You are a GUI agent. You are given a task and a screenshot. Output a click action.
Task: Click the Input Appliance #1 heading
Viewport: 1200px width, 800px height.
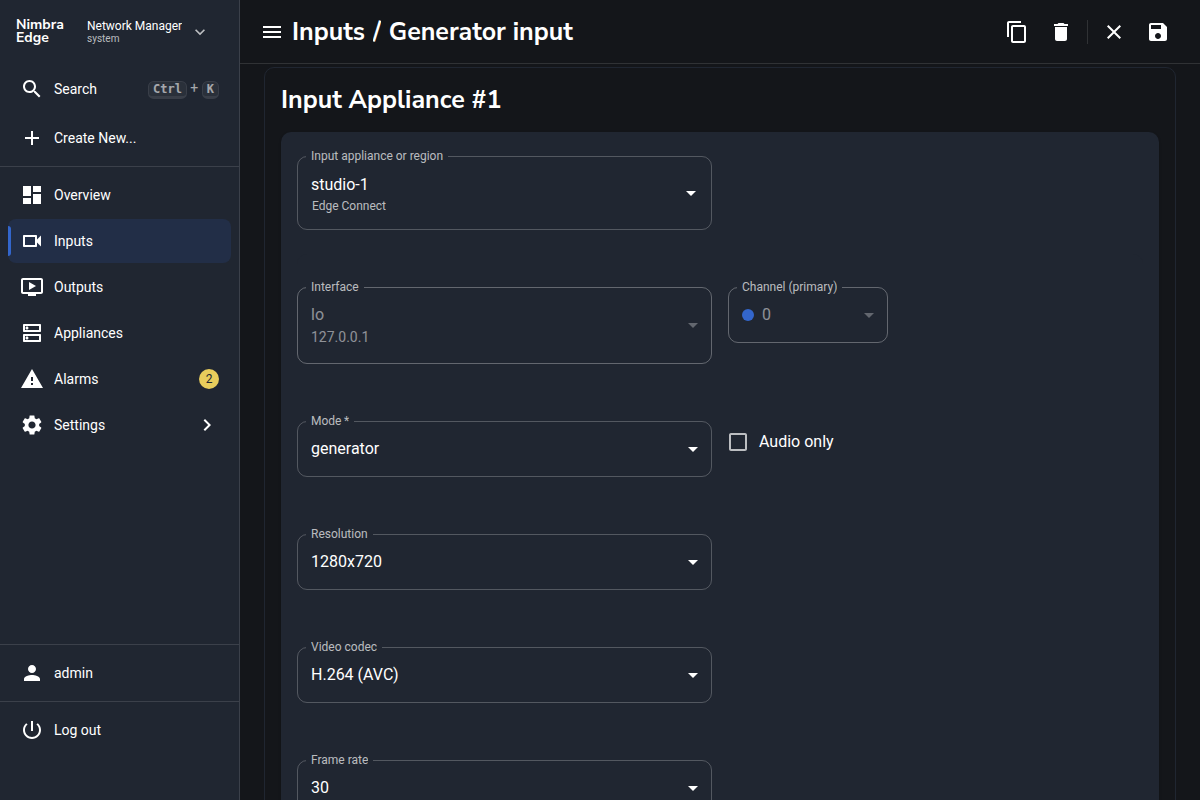click(x=391, y=100)
